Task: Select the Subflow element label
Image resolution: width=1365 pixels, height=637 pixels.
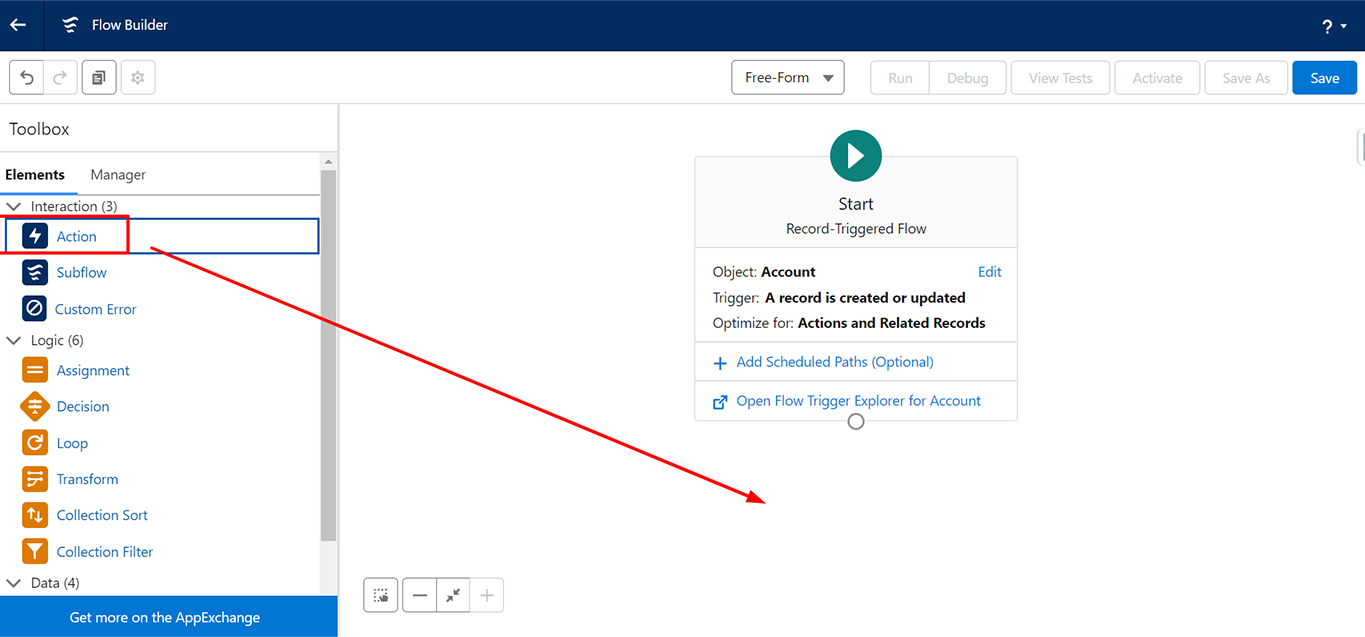Action: point(81,273)
